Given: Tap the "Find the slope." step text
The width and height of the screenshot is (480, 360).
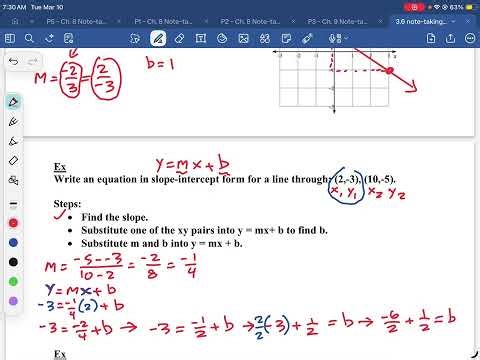Looking at the screenshot, I should 114,217.
